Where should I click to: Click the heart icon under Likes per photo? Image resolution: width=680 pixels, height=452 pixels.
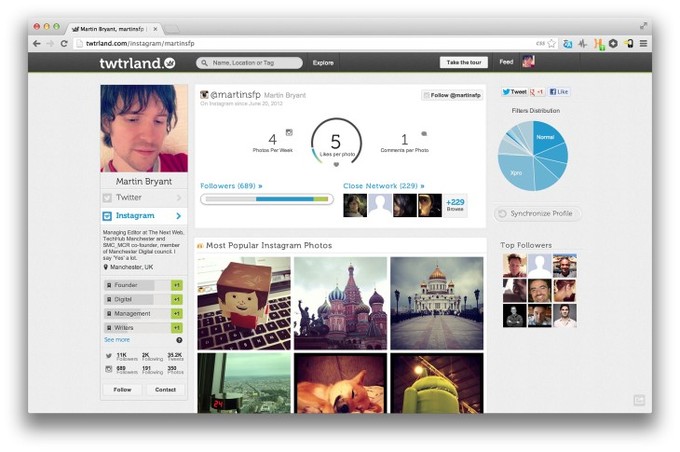(336, 164)
